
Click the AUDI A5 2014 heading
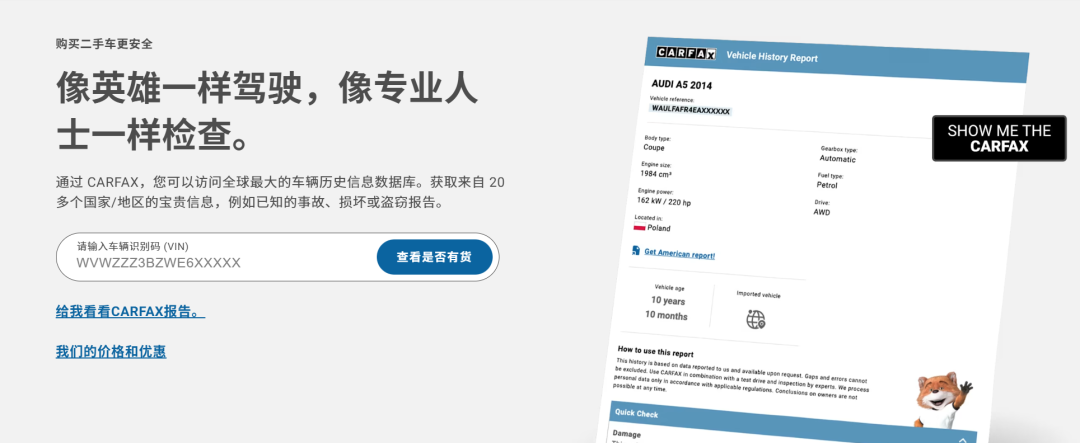(682, 85)
